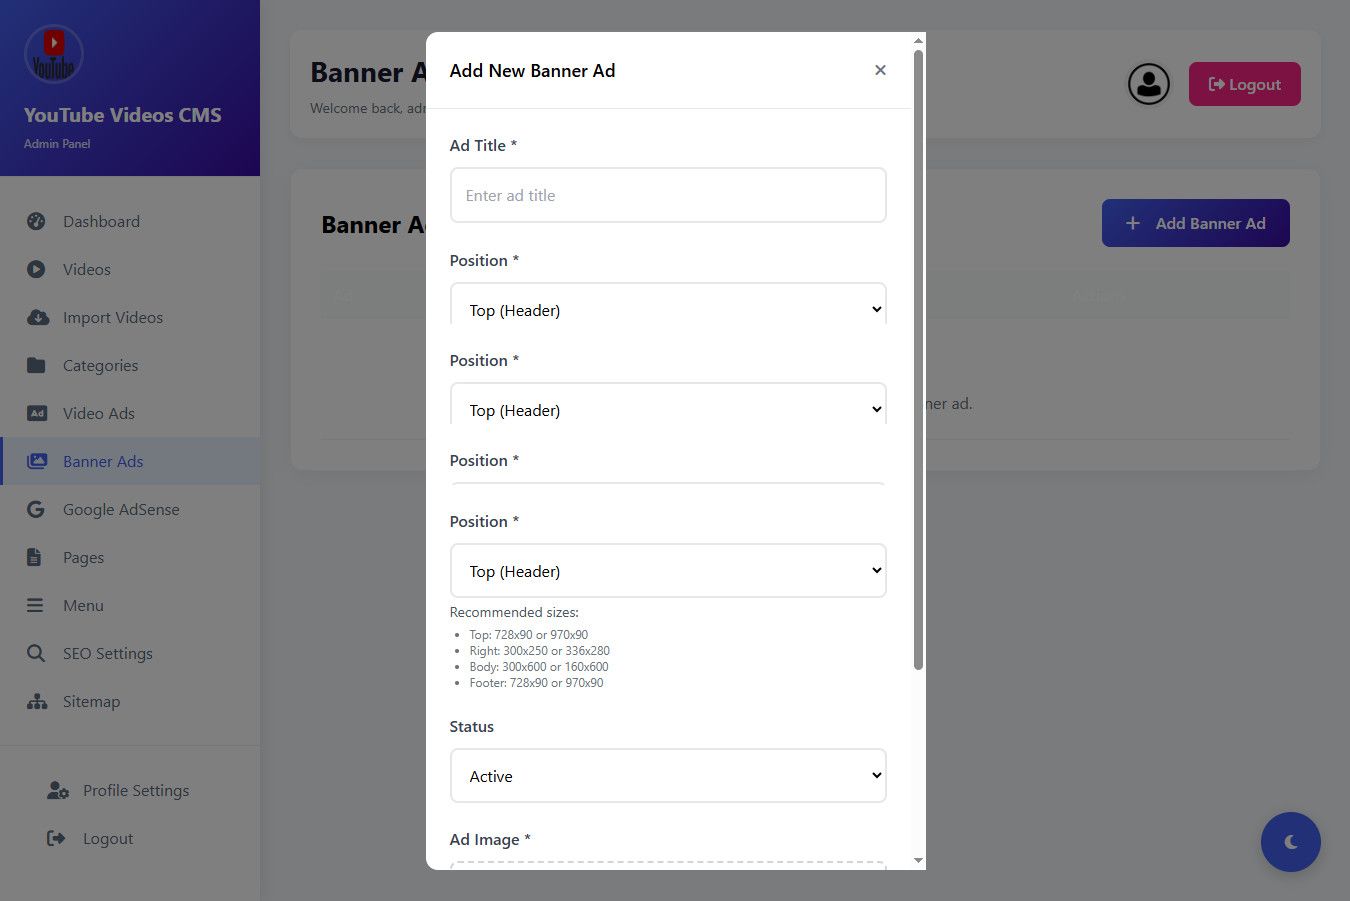
Task: Close the Add New Banner Ad dialog
Action: (880, 70)
